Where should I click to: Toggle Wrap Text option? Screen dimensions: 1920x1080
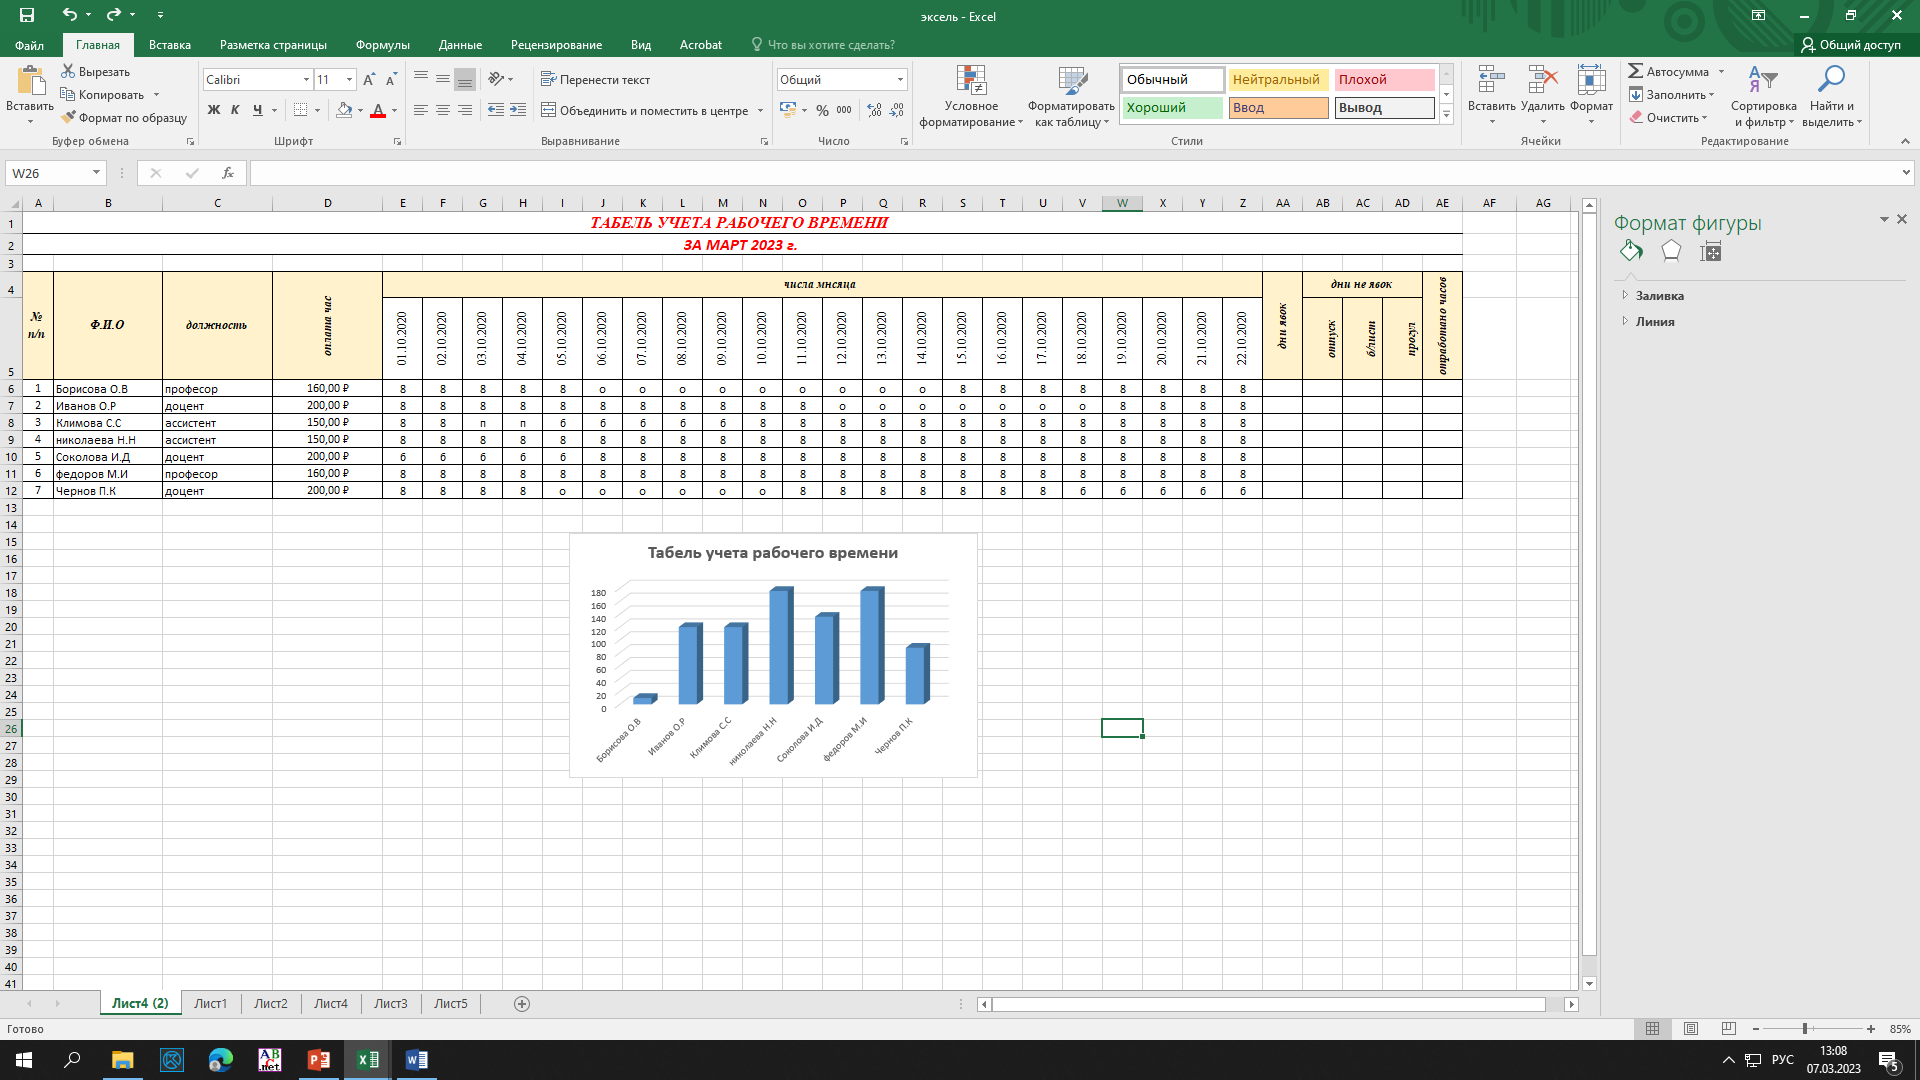pyautogui.click(x=595, y=80)
